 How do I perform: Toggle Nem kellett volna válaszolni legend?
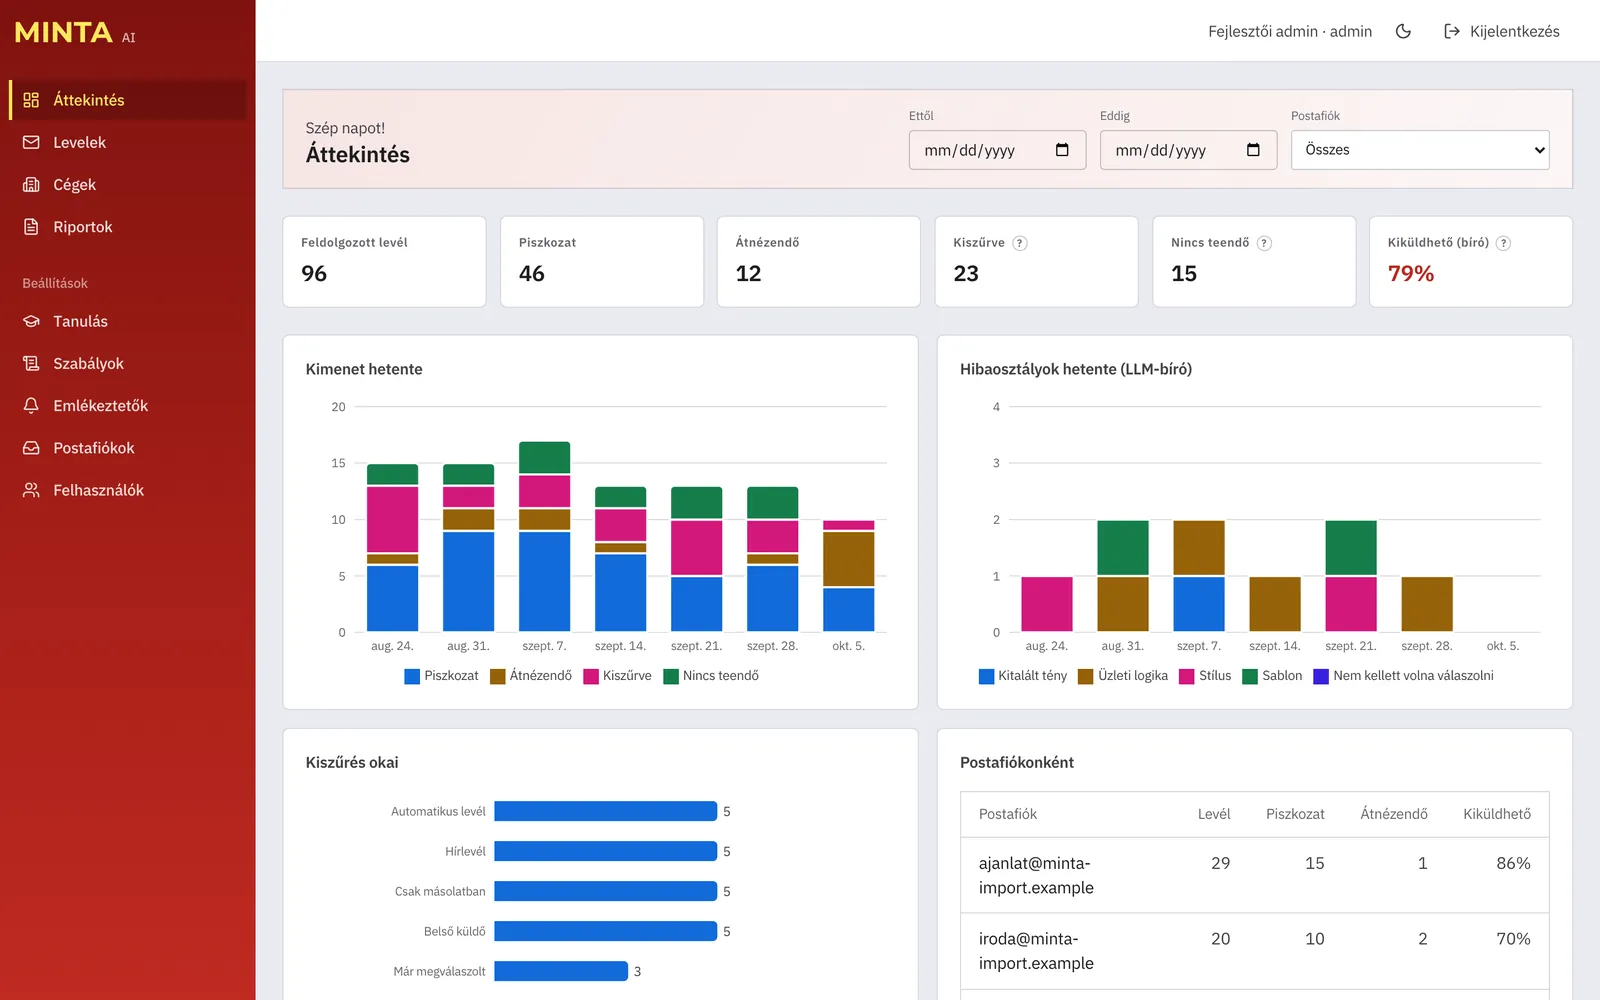[x=1403, y=676]
